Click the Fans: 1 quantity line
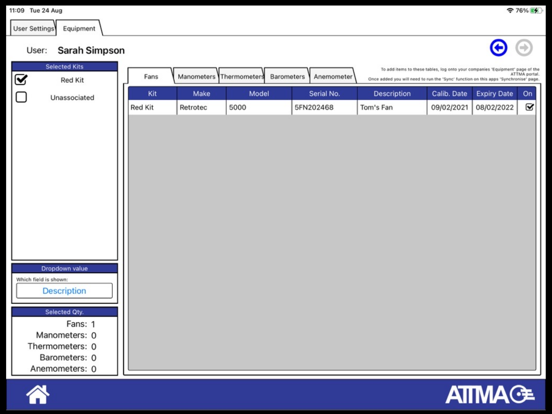 tap(81, 324)
